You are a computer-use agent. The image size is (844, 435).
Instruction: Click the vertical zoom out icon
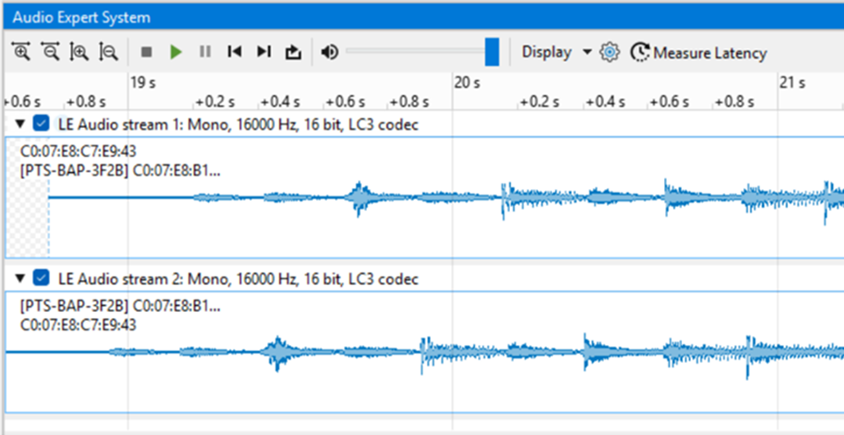point(109,52)
